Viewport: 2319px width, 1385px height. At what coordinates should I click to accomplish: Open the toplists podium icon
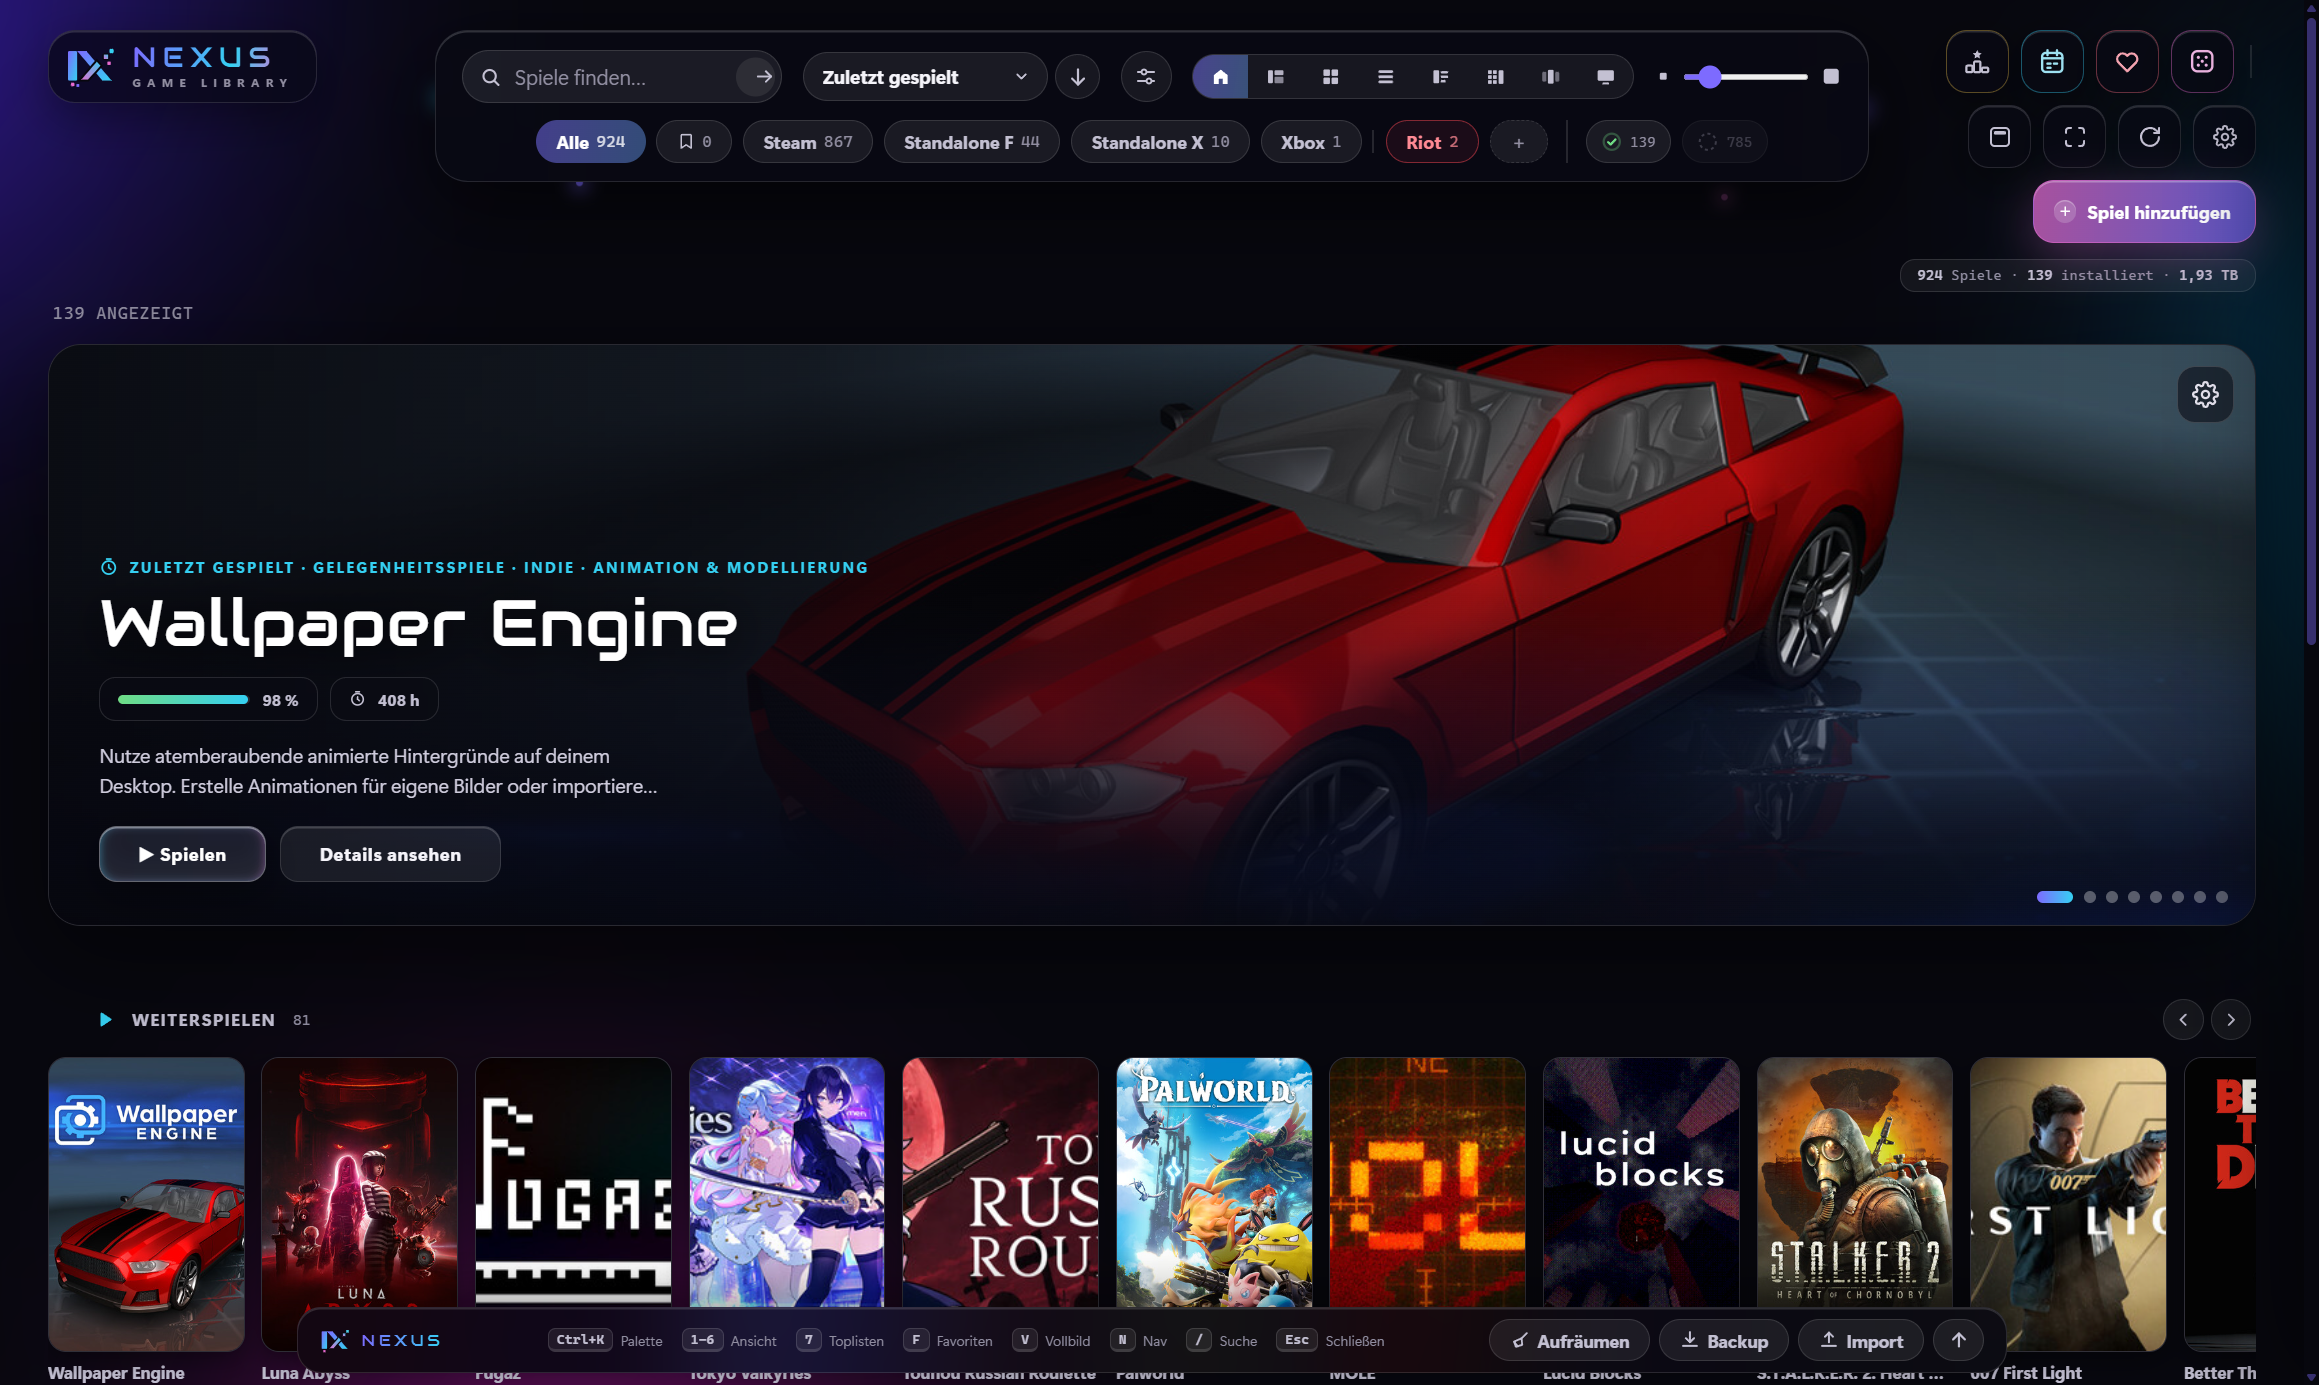click(1977, 62)
